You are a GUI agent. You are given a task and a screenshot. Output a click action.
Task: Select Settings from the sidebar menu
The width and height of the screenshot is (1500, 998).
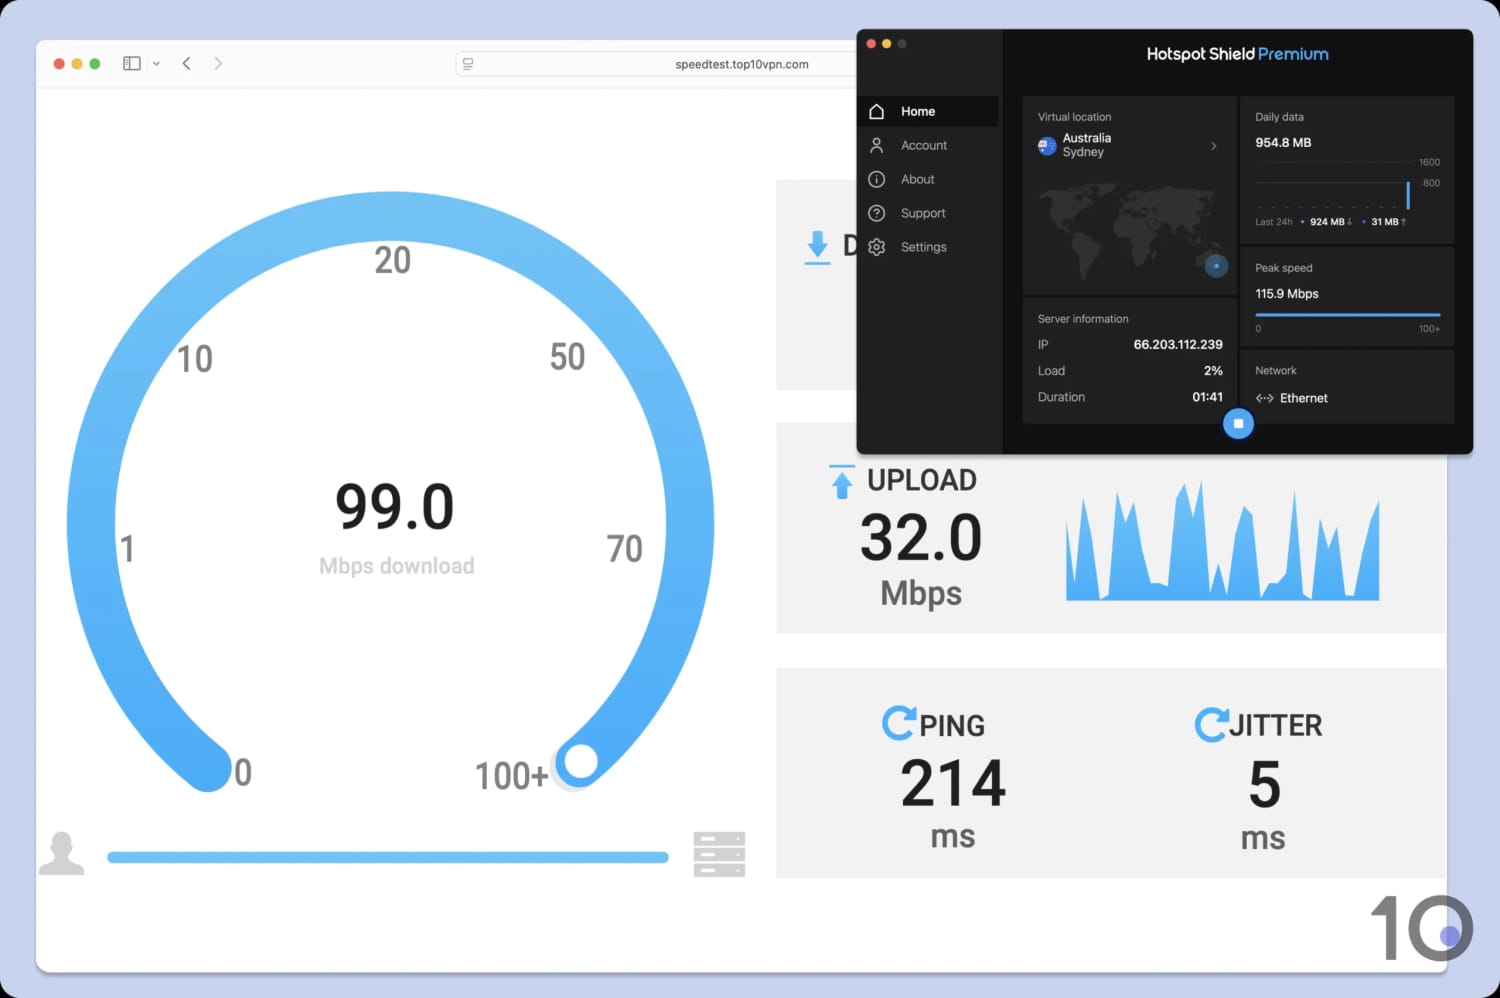923,247
